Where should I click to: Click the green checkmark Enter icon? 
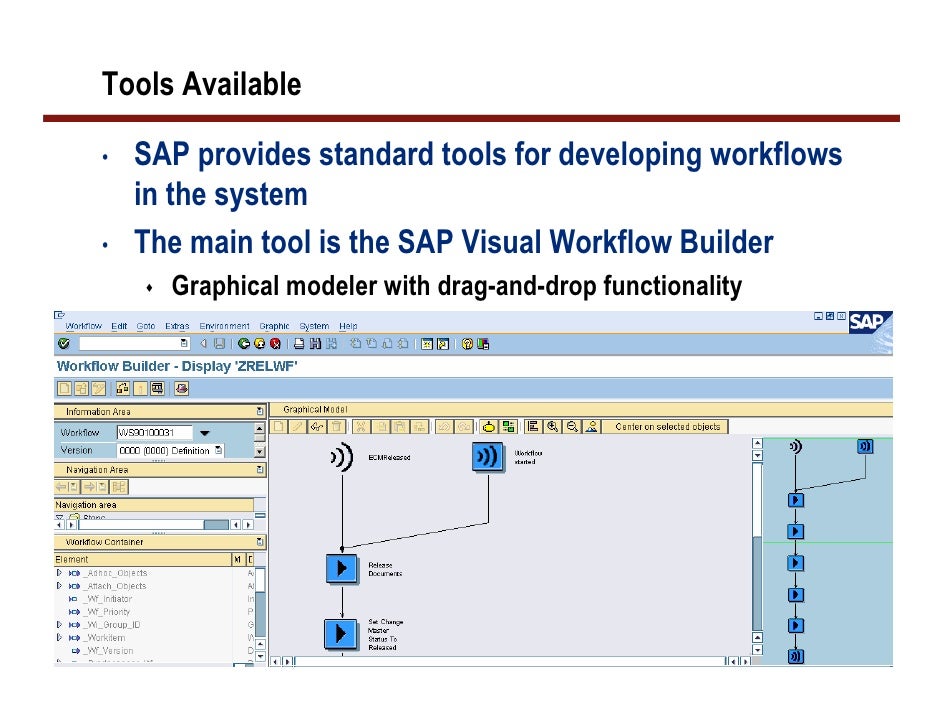[x=63, y=344]
